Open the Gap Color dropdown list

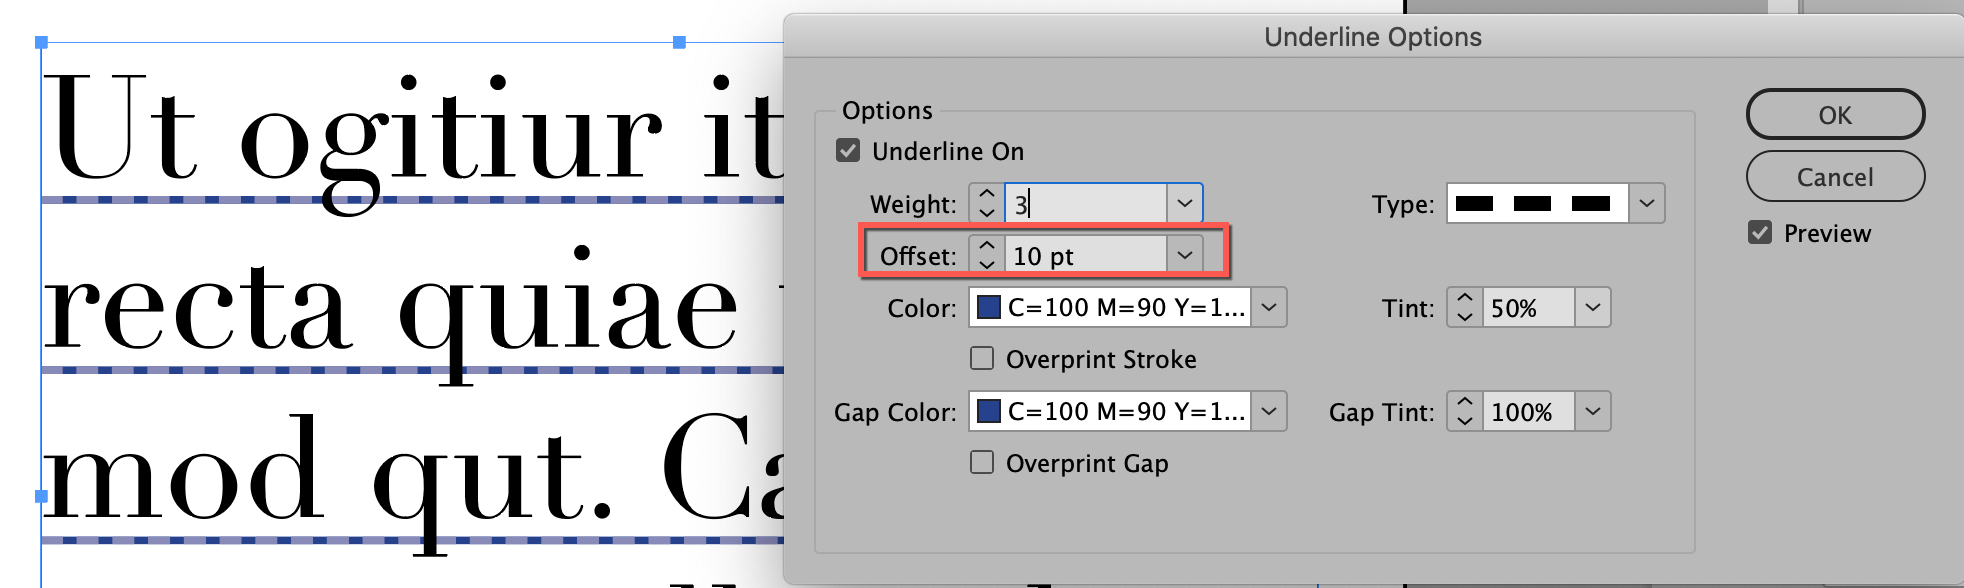click(1269, 412)
